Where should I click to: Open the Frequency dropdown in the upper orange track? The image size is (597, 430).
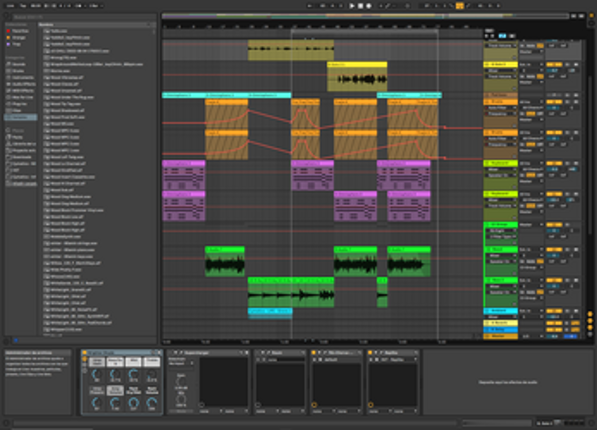pyautogui.click(x=500, y=113)
